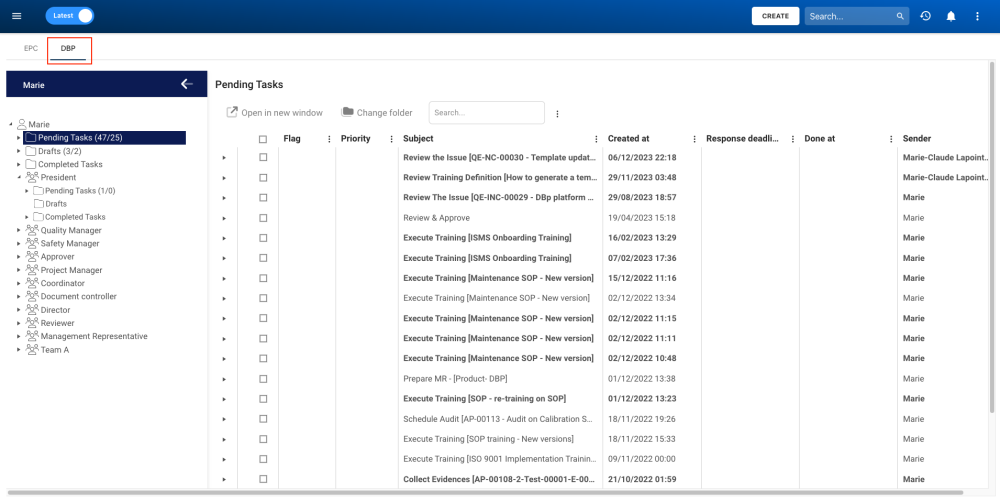1000x501 pixels.
Task: Open Created at column options menu
Action: [x=695, y=139]
